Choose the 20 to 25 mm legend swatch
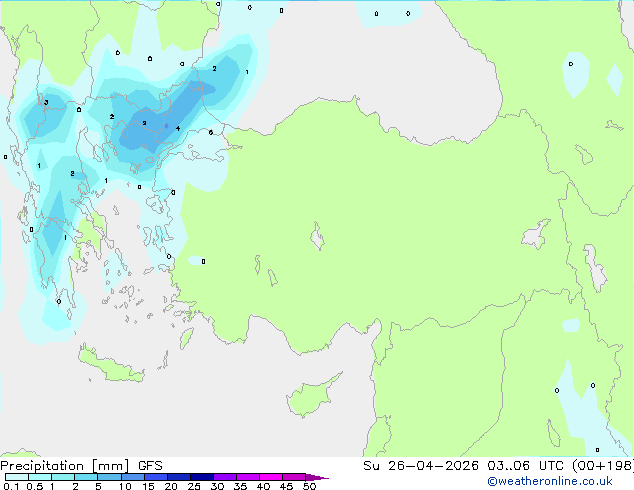This screenshot has width=634, height=490. (179, 477)
